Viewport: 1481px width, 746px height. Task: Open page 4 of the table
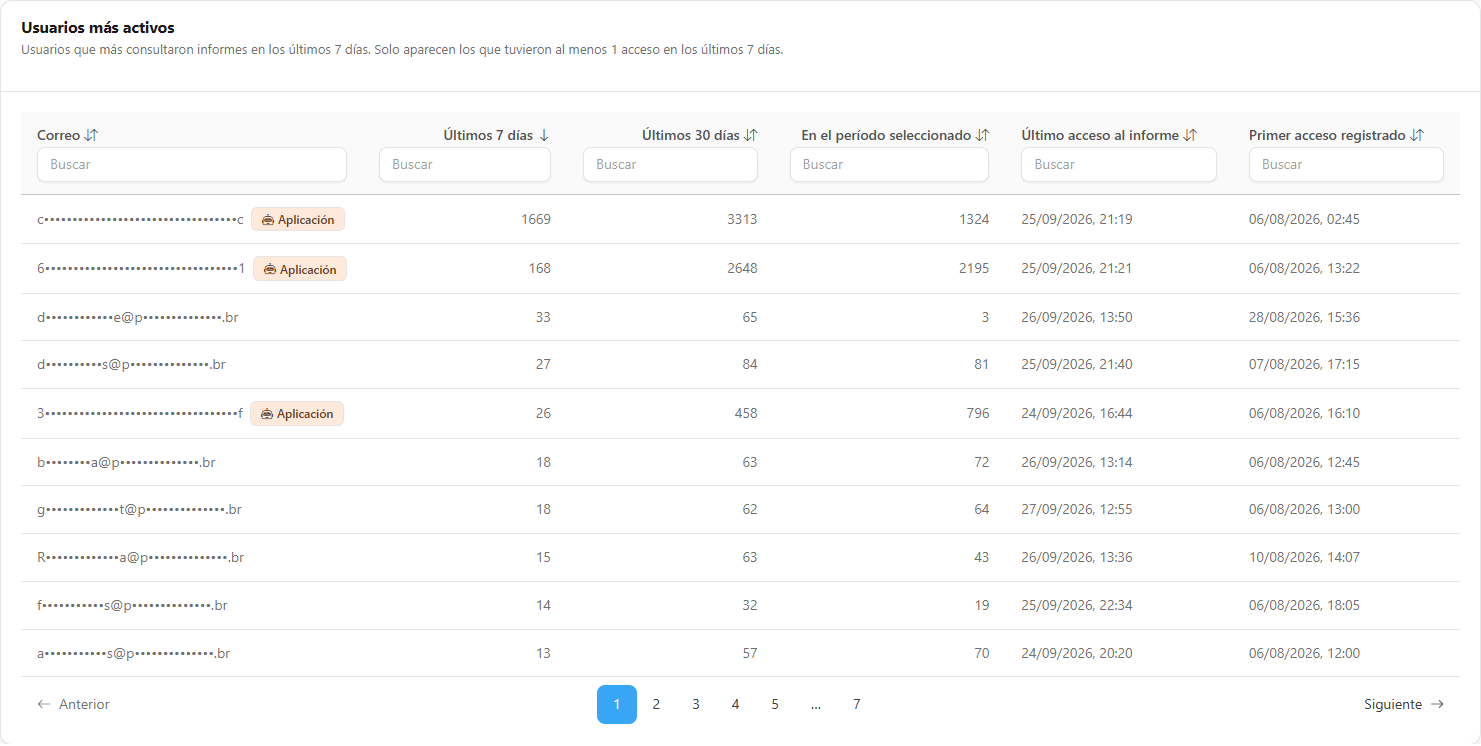click(735, 704)
